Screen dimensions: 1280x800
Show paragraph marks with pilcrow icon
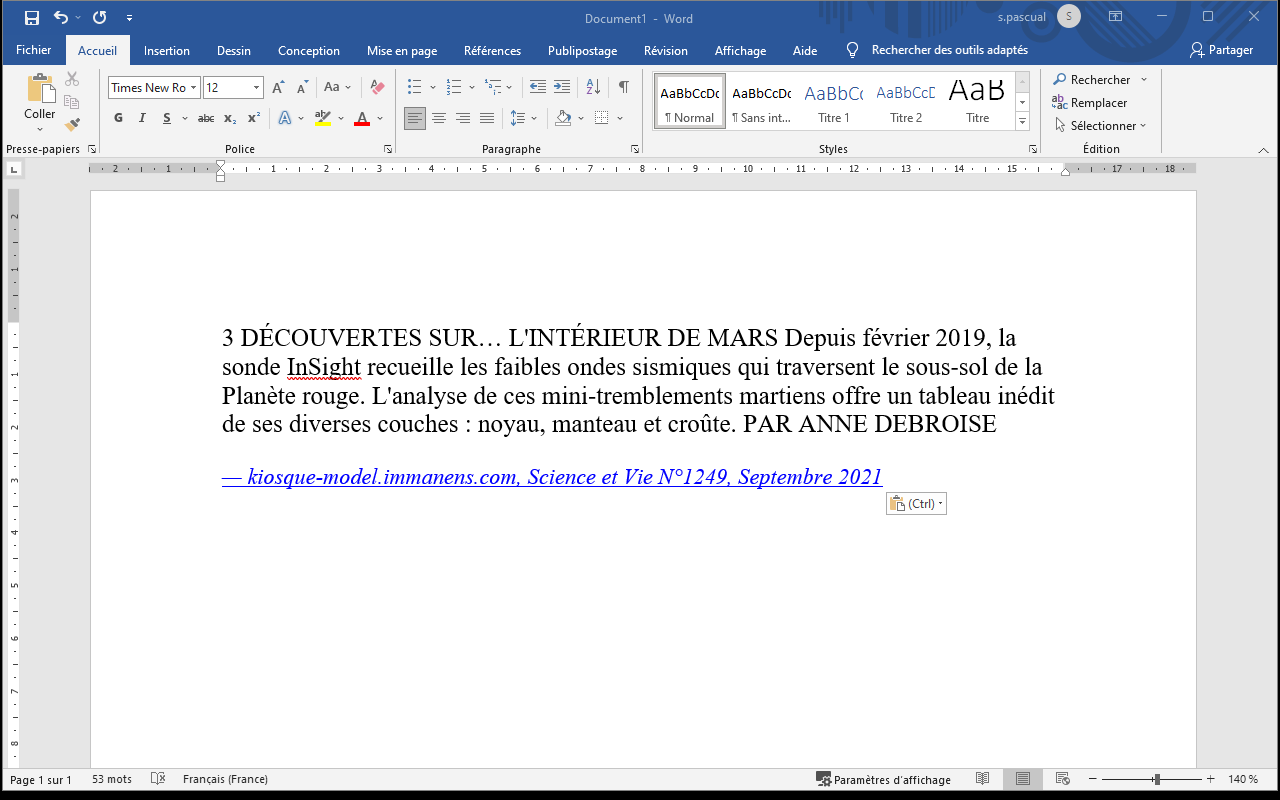(623, 87)
